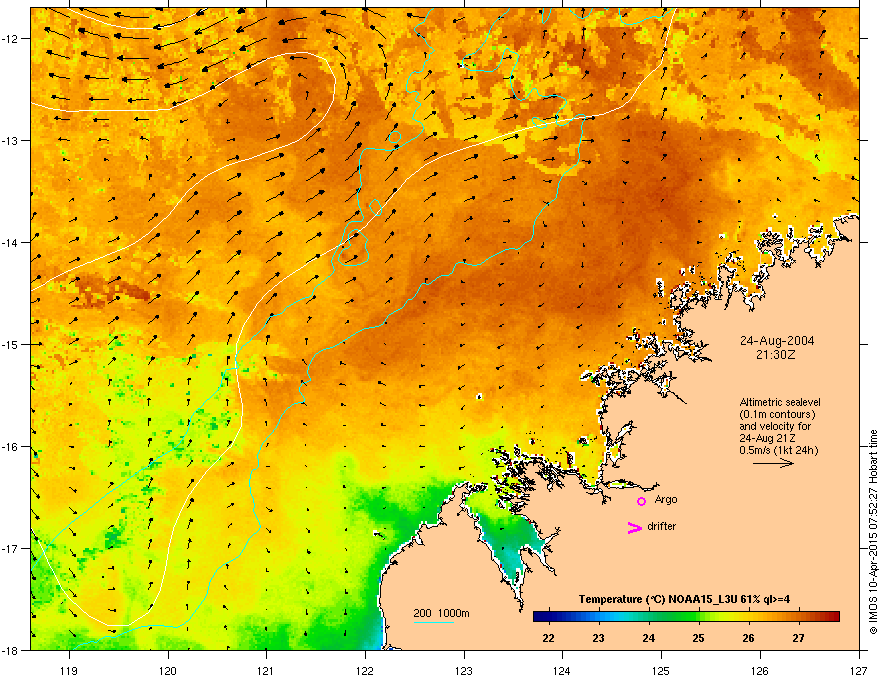Click the longitude axis label 120
The height and width of the screenshot is (680, 880).
point(168,670)
